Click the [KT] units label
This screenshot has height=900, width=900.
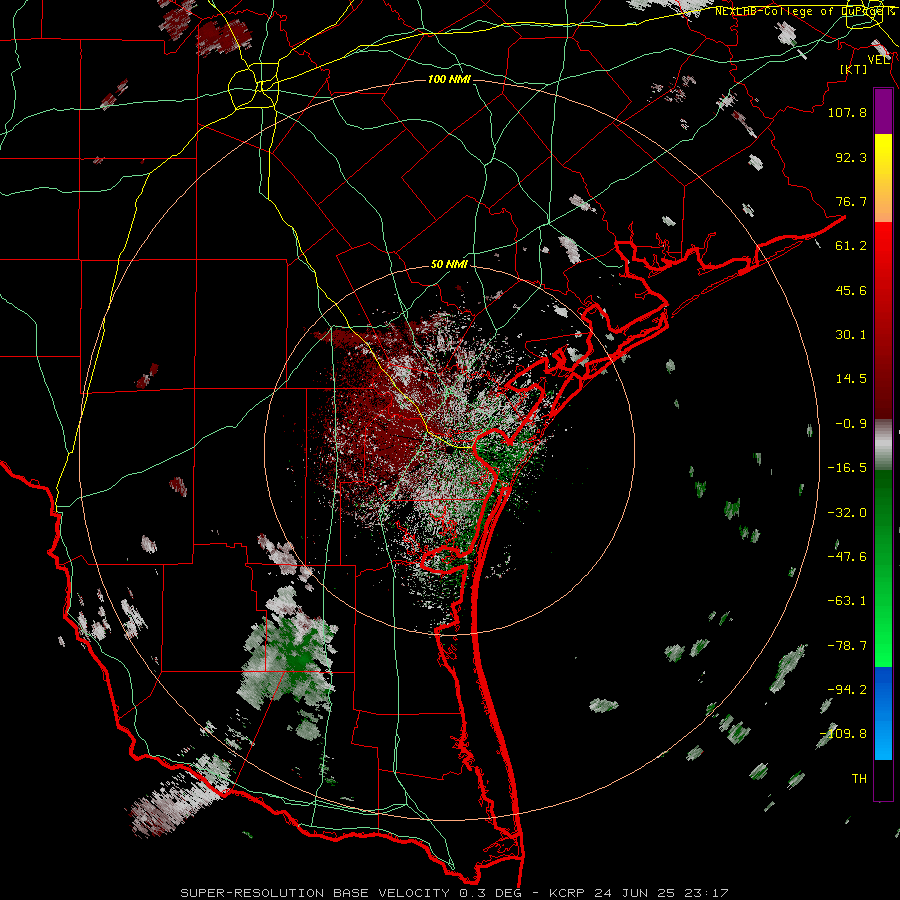point(854,69)
